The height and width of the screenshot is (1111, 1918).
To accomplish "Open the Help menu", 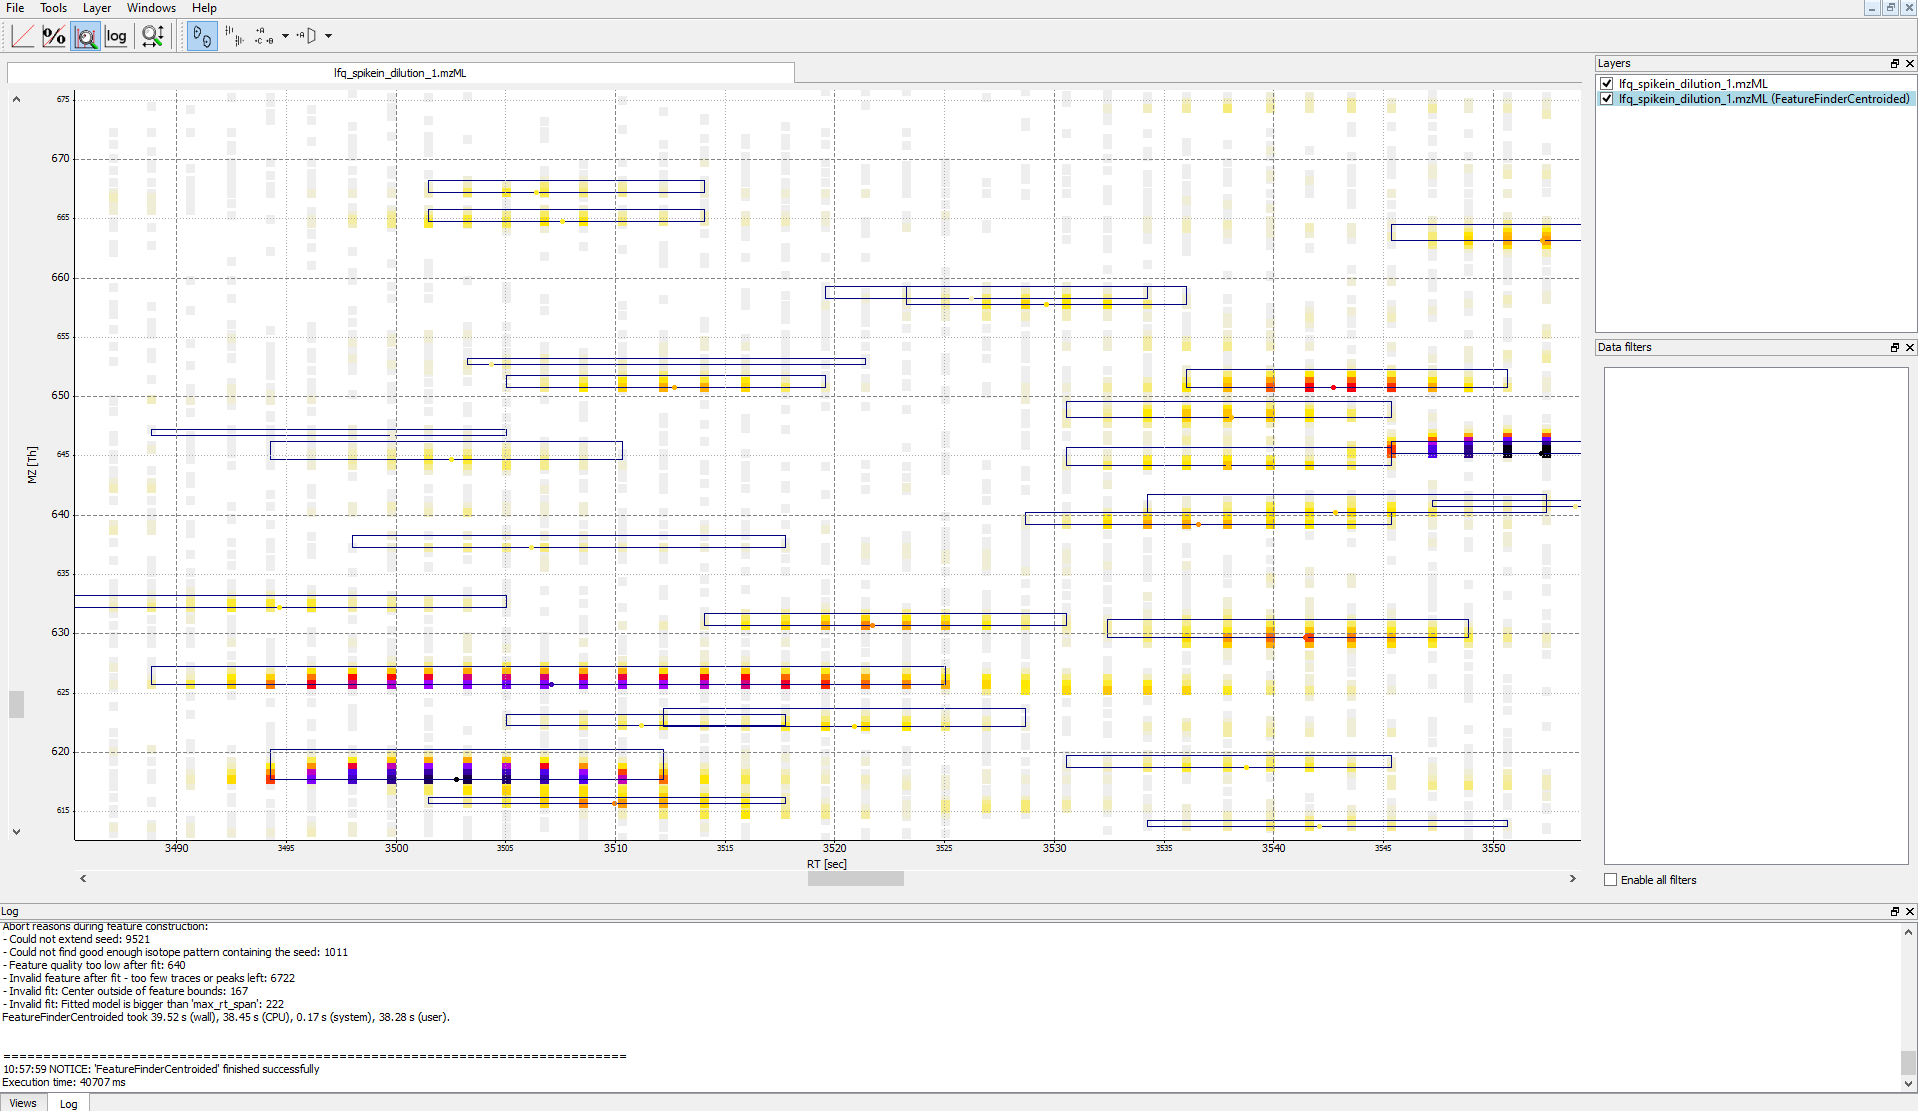I will pos(204,8).
